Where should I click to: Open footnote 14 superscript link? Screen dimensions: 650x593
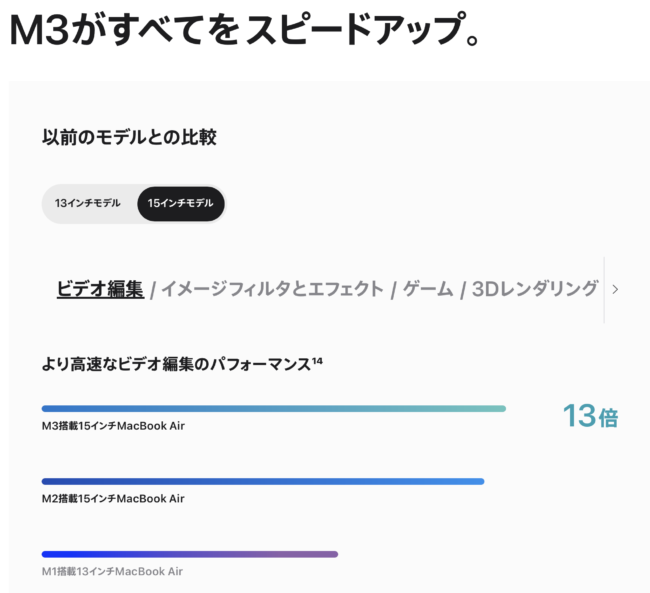click(x=317, y=361)
